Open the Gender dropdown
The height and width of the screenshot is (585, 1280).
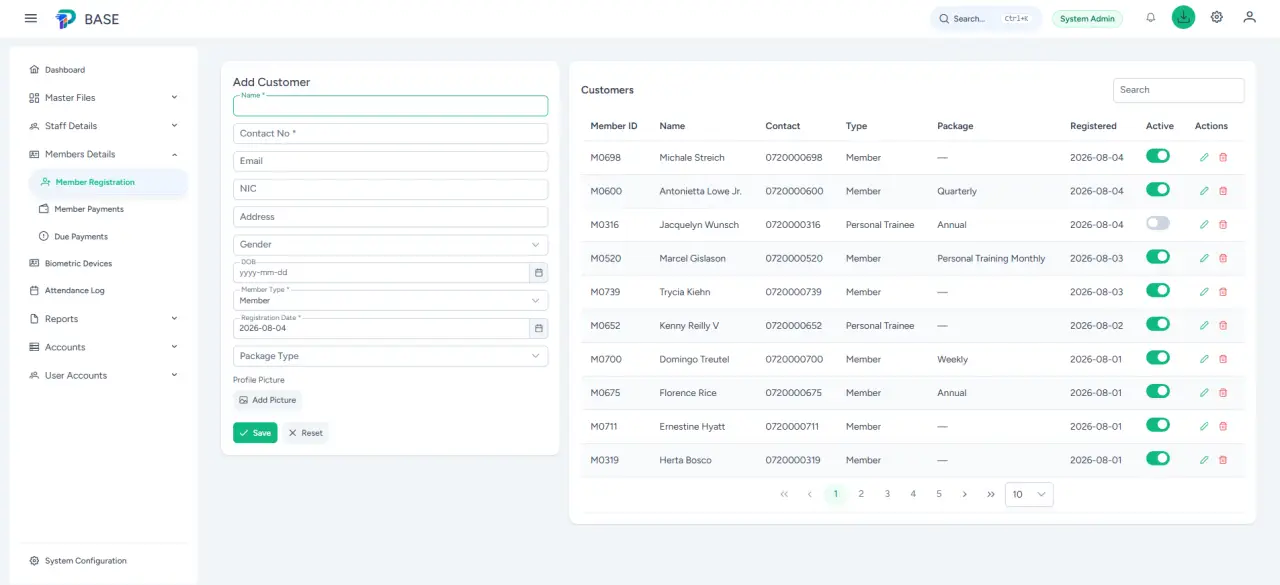coord(390,245)
